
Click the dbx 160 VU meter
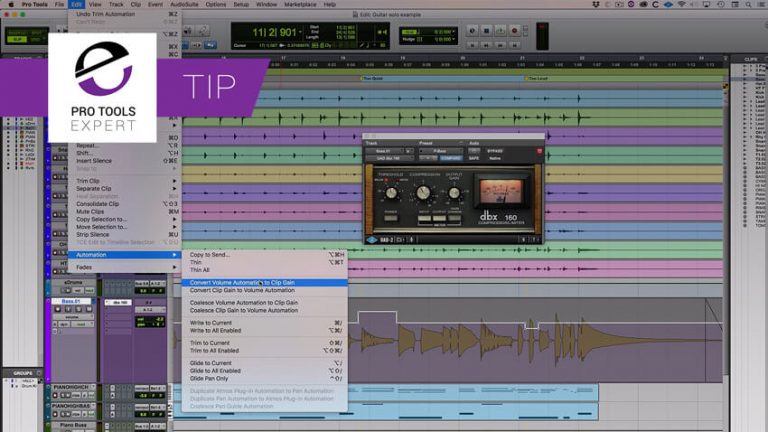pos(501,191)
